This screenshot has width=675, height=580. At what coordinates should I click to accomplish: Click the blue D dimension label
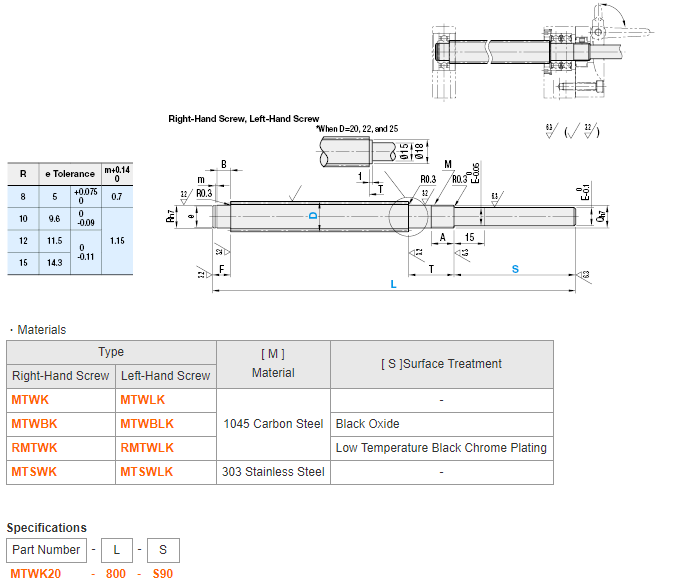click(x=313, y=216)
